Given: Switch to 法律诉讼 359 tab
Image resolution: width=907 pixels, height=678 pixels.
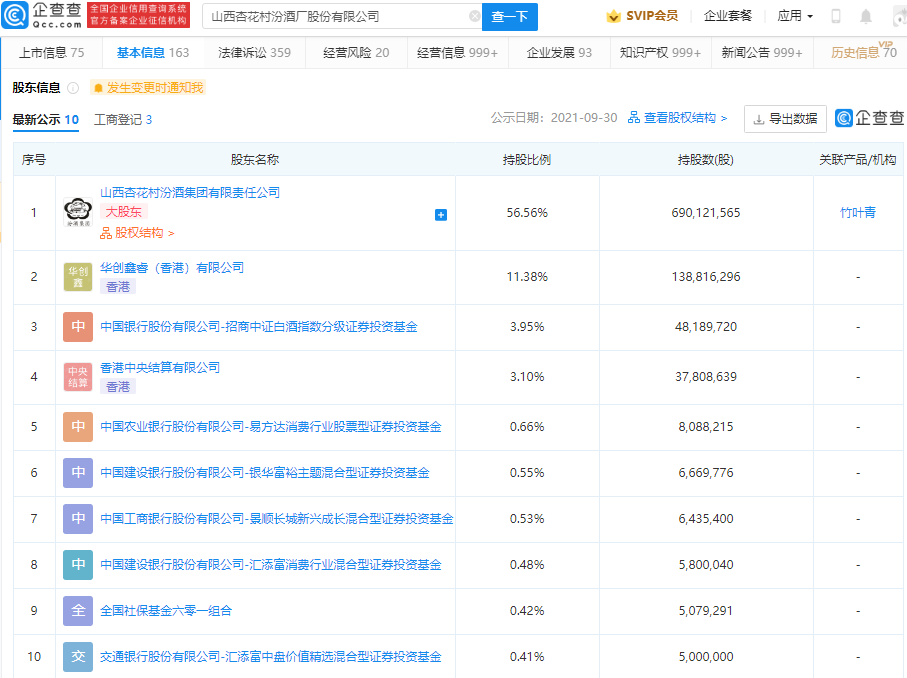Looking at the screenshot, I should click(x=255, y=53).
